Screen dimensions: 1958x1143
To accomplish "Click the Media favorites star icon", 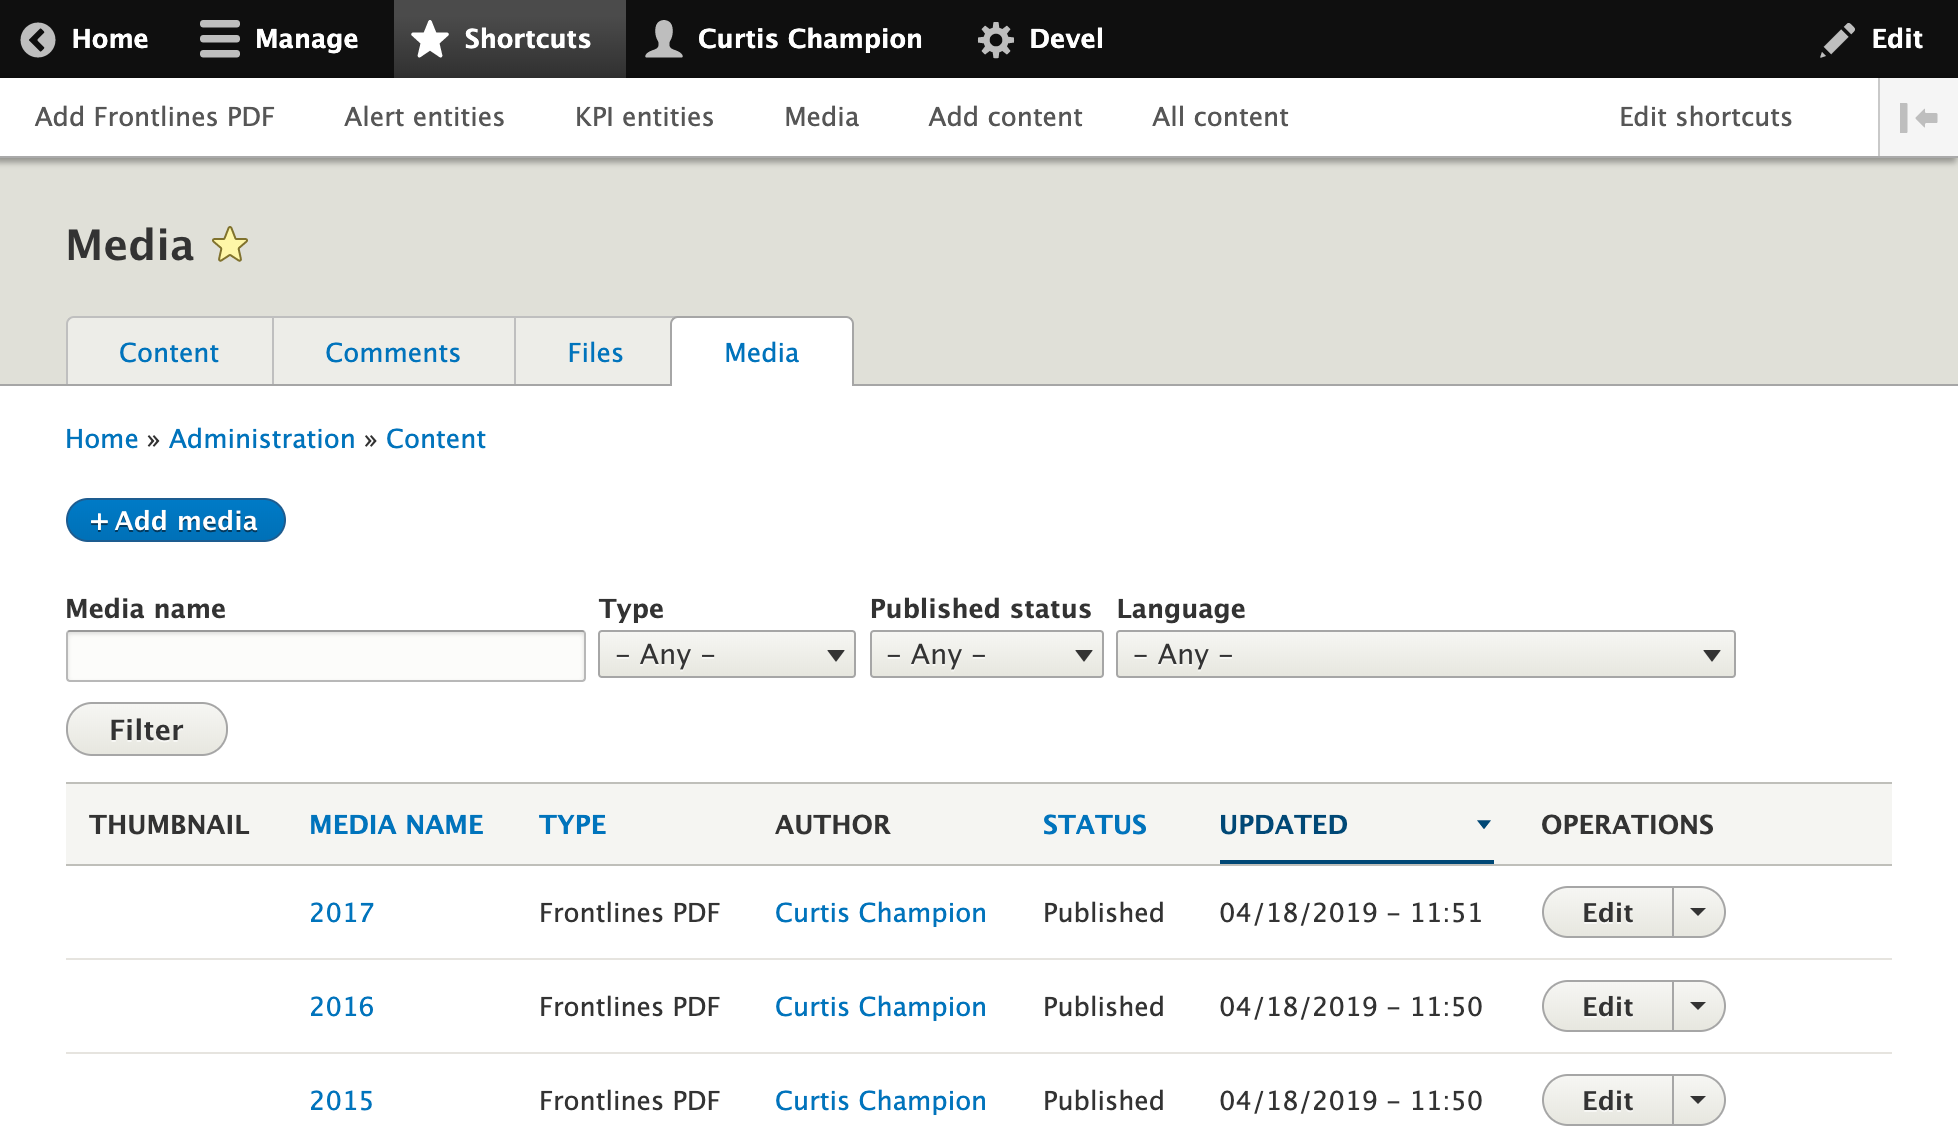I will (x=229, y=245).
